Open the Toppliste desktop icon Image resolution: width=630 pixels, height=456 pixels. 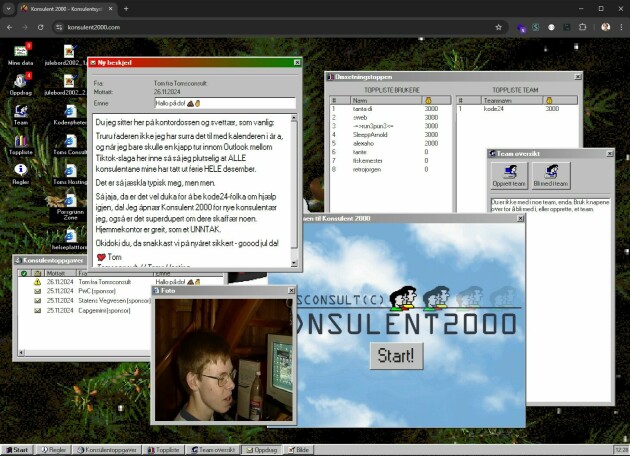pos(20,144)
